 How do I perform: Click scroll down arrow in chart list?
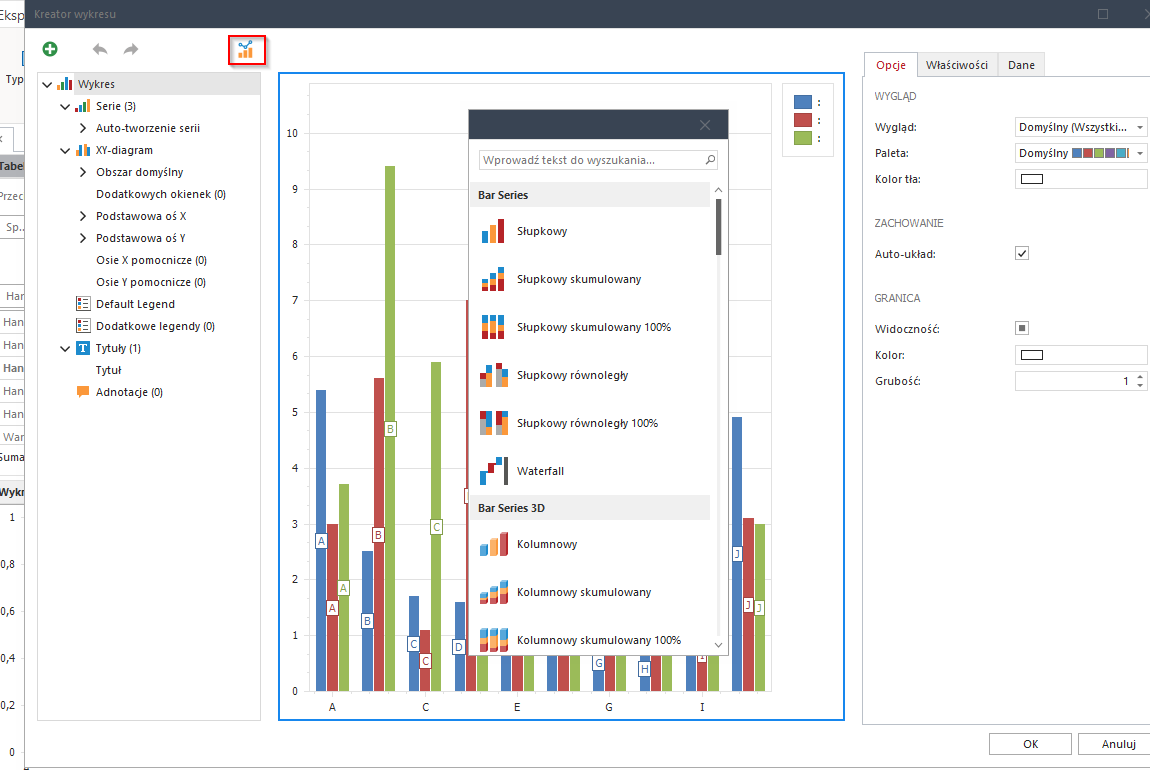point(718,645)
